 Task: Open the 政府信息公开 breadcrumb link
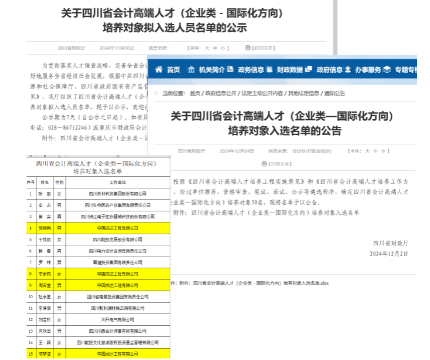point(221,93)
